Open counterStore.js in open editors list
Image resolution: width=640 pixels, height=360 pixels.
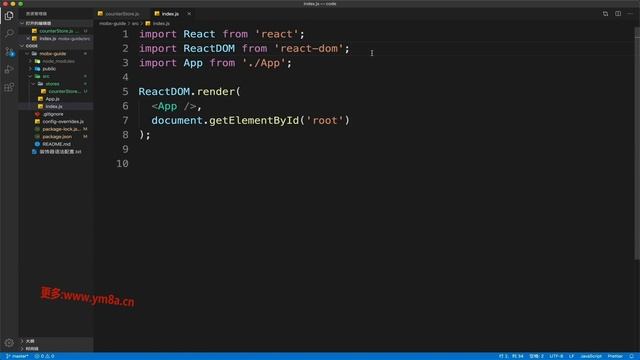coord(59,31)
